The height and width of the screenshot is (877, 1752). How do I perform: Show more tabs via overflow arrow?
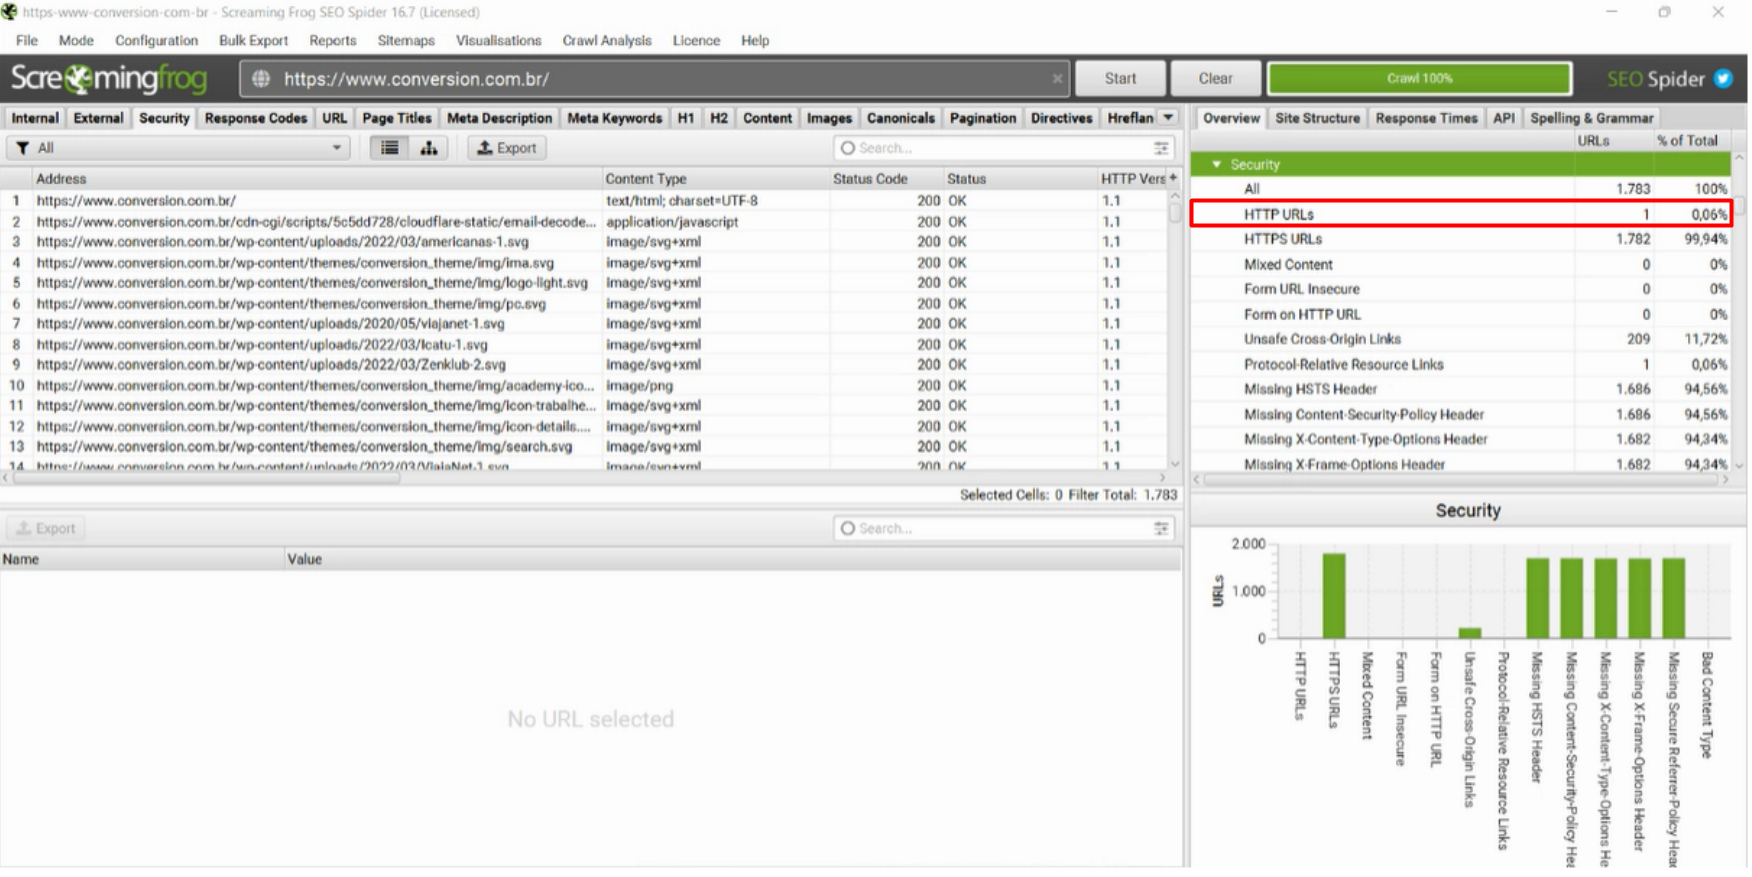pos(1168,118)
